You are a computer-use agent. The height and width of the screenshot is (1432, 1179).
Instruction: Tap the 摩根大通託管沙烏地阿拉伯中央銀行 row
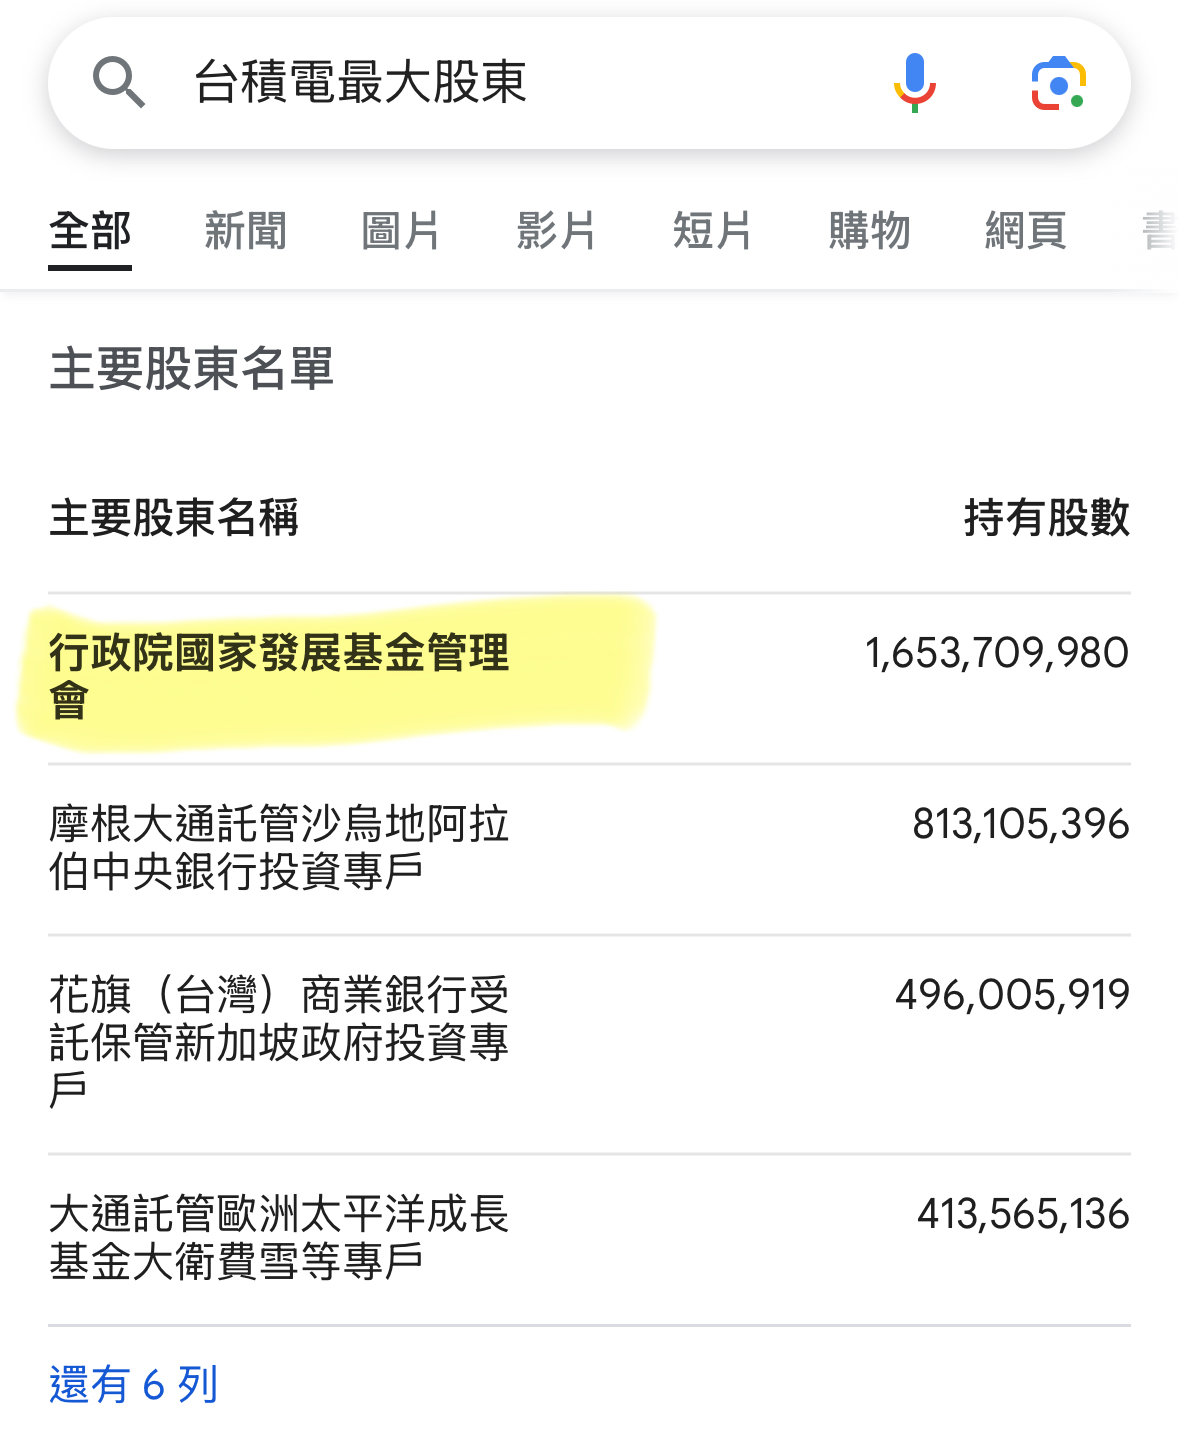pos(589,848)
